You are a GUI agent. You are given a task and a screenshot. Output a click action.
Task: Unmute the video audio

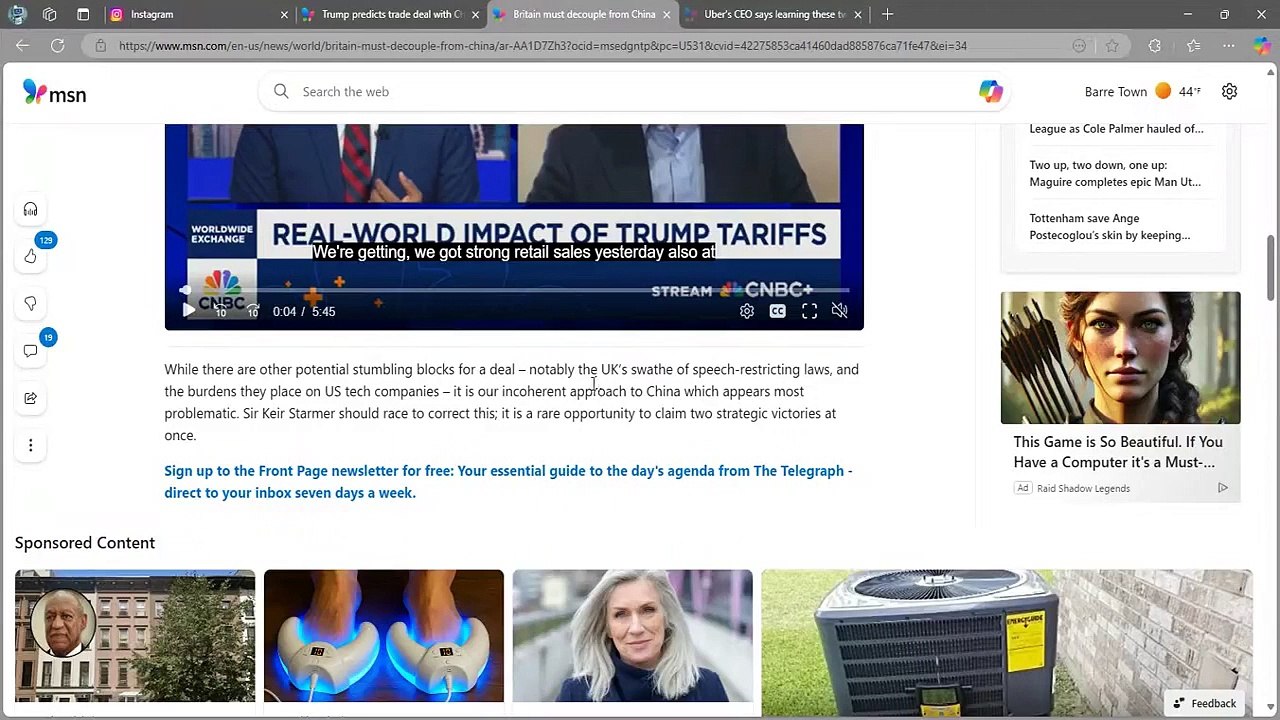click(839, 311)
